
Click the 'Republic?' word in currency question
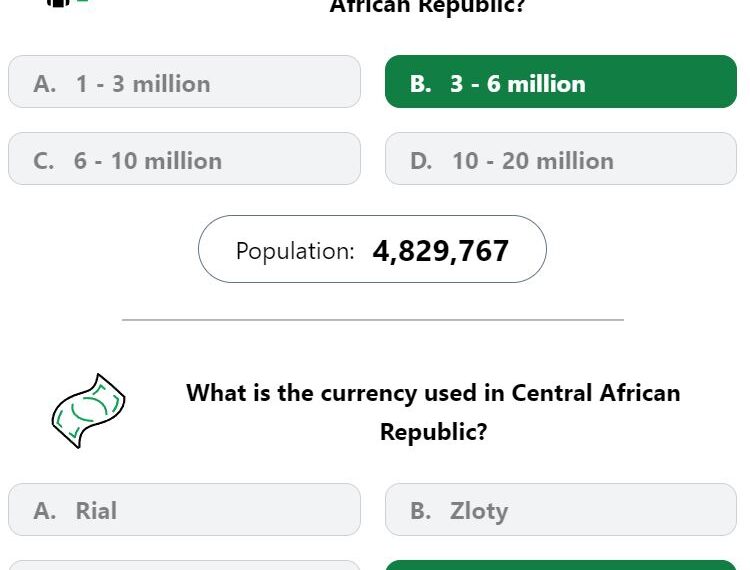click(433, 432)
